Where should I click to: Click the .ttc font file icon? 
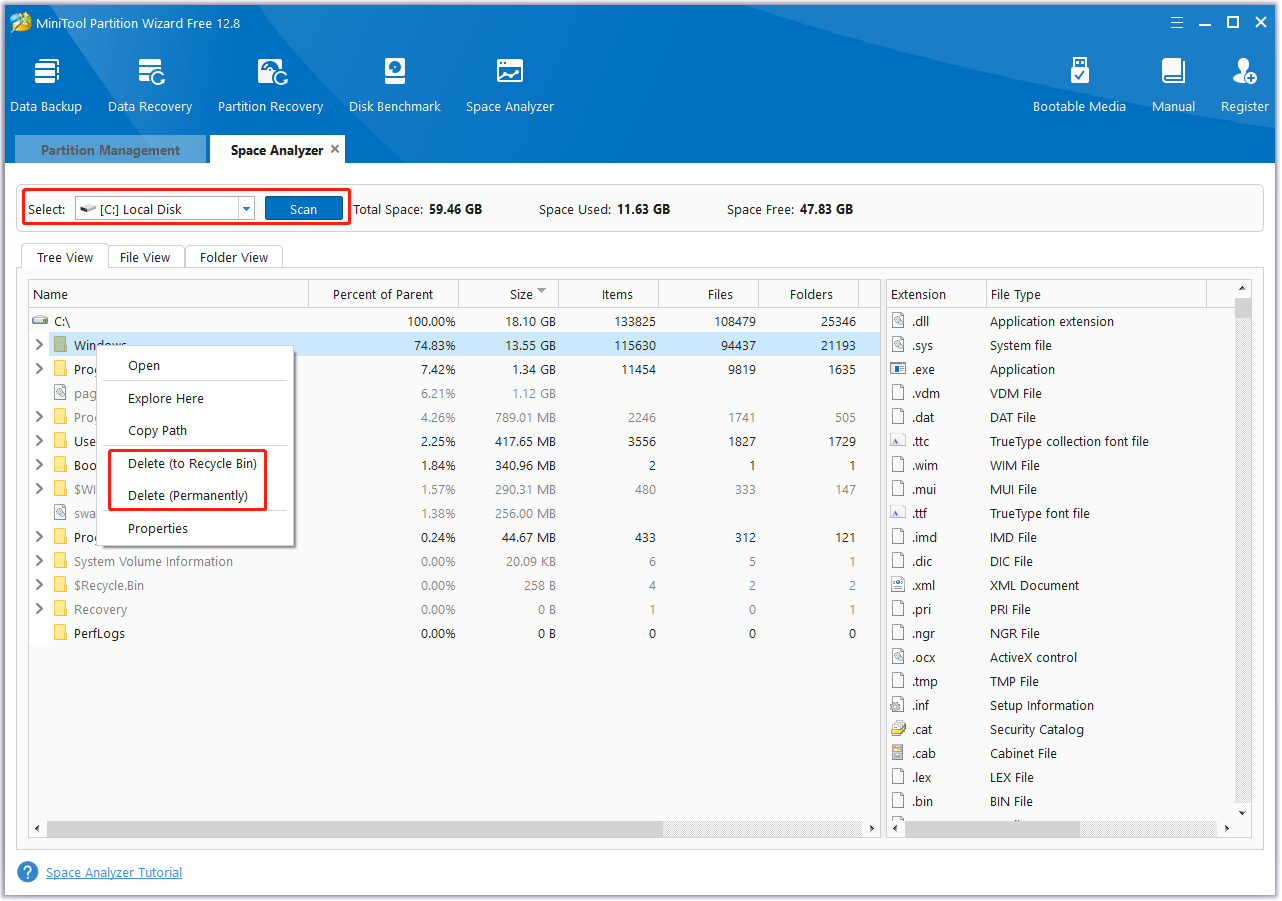tap(897, 441)
